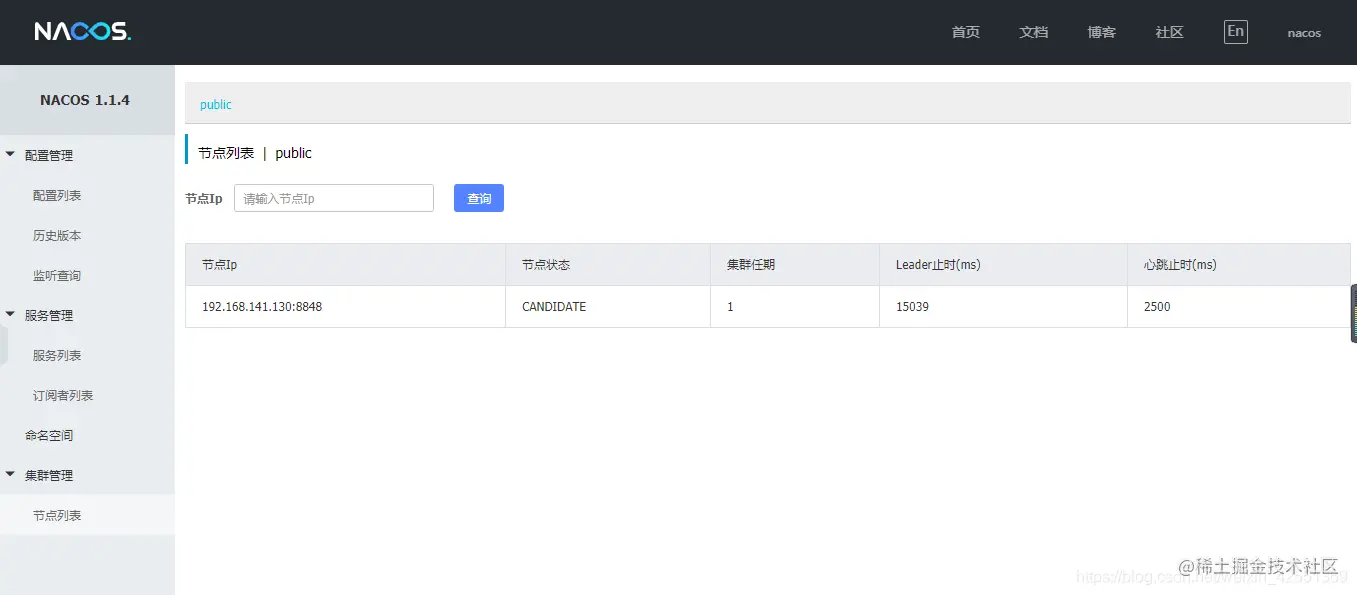Select 节点列表 in the sidebar

click(x=87, y=515)
